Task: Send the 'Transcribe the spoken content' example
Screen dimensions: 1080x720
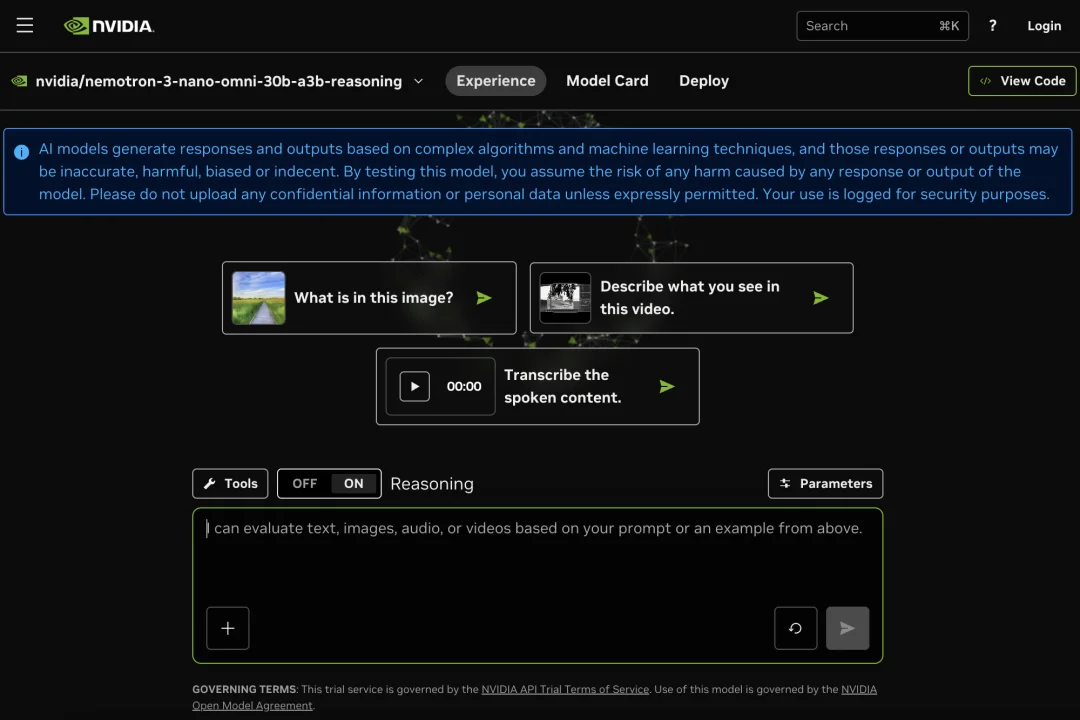Action: pyautogui.click(x=667, y=387)
